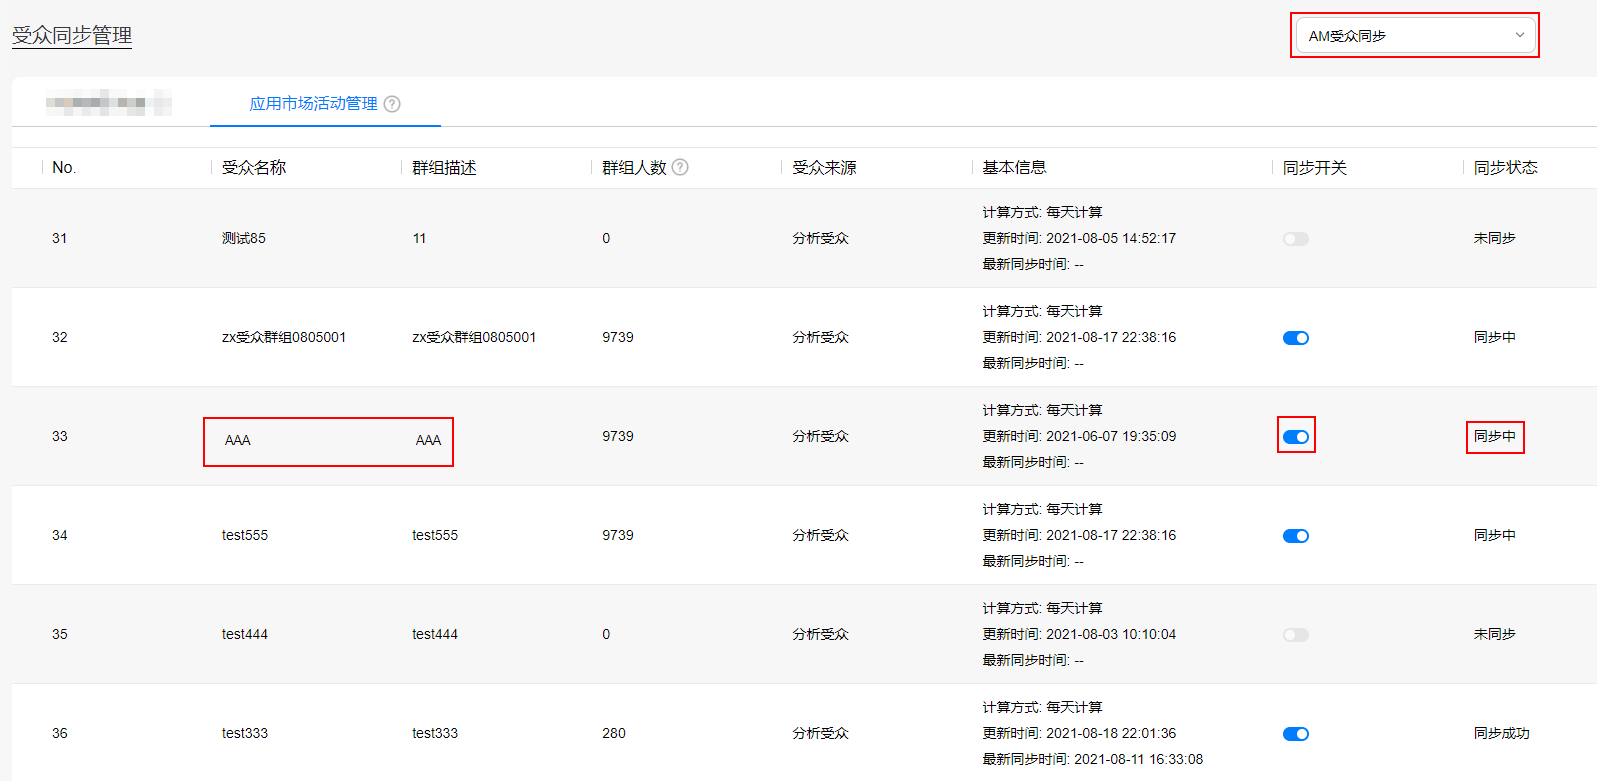Click test555 in 受众名称 column
The width and height of the screenshot is (1597, 781).
pyautogui.click(x=245, y=535)
